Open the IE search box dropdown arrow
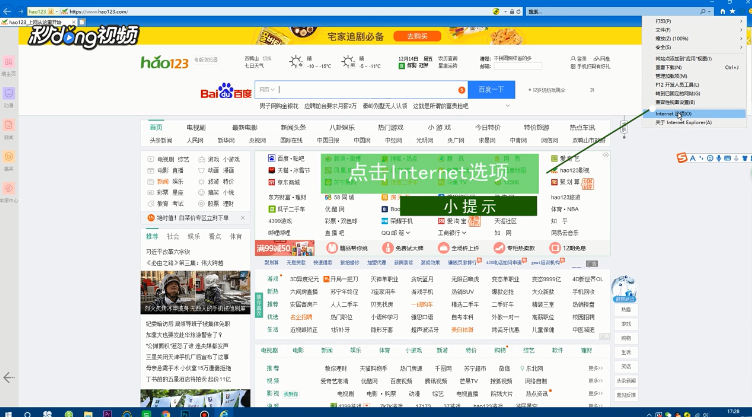 (709, 11)
